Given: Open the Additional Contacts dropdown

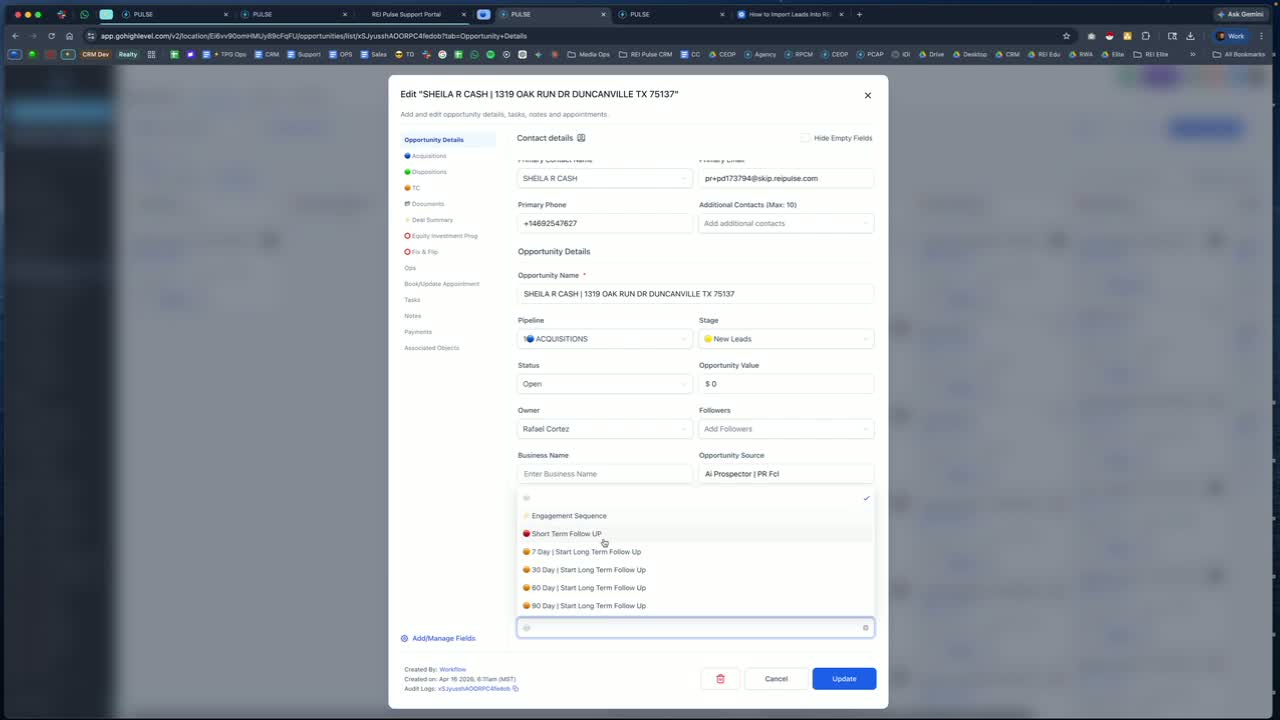Looking at the screenshot, I should point(786,223).
